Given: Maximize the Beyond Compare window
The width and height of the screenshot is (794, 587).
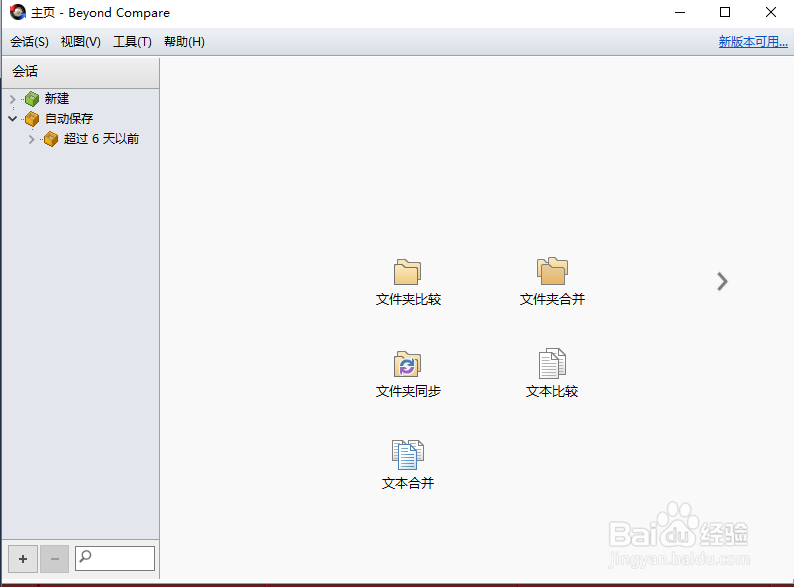Looking at the screenshot, I should coord(725,12).
